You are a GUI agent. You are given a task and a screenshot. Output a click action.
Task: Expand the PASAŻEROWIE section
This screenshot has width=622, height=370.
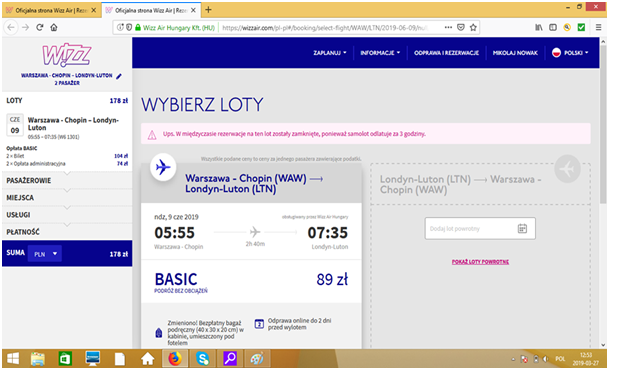coord(67,180)
